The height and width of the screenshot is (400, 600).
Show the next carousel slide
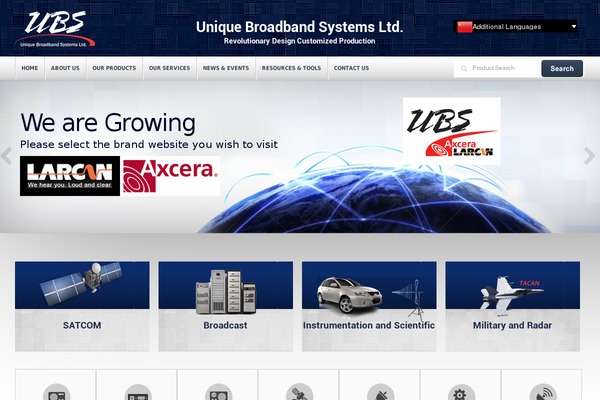589,155
